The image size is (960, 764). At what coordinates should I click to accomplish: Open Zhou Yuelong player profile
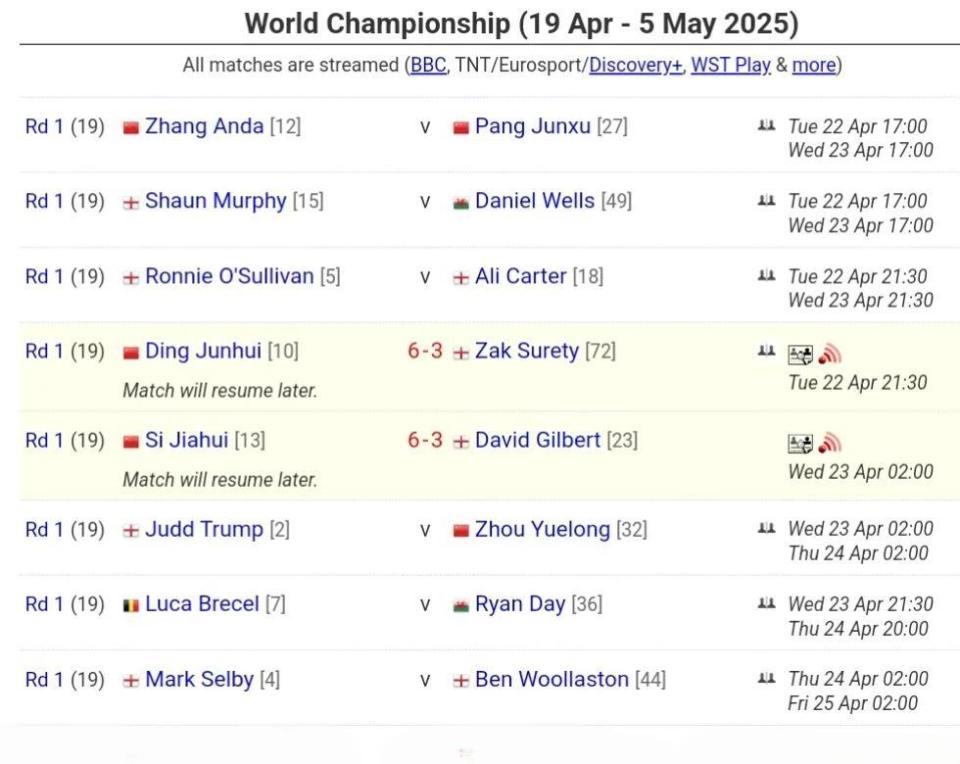click(542, 529)
